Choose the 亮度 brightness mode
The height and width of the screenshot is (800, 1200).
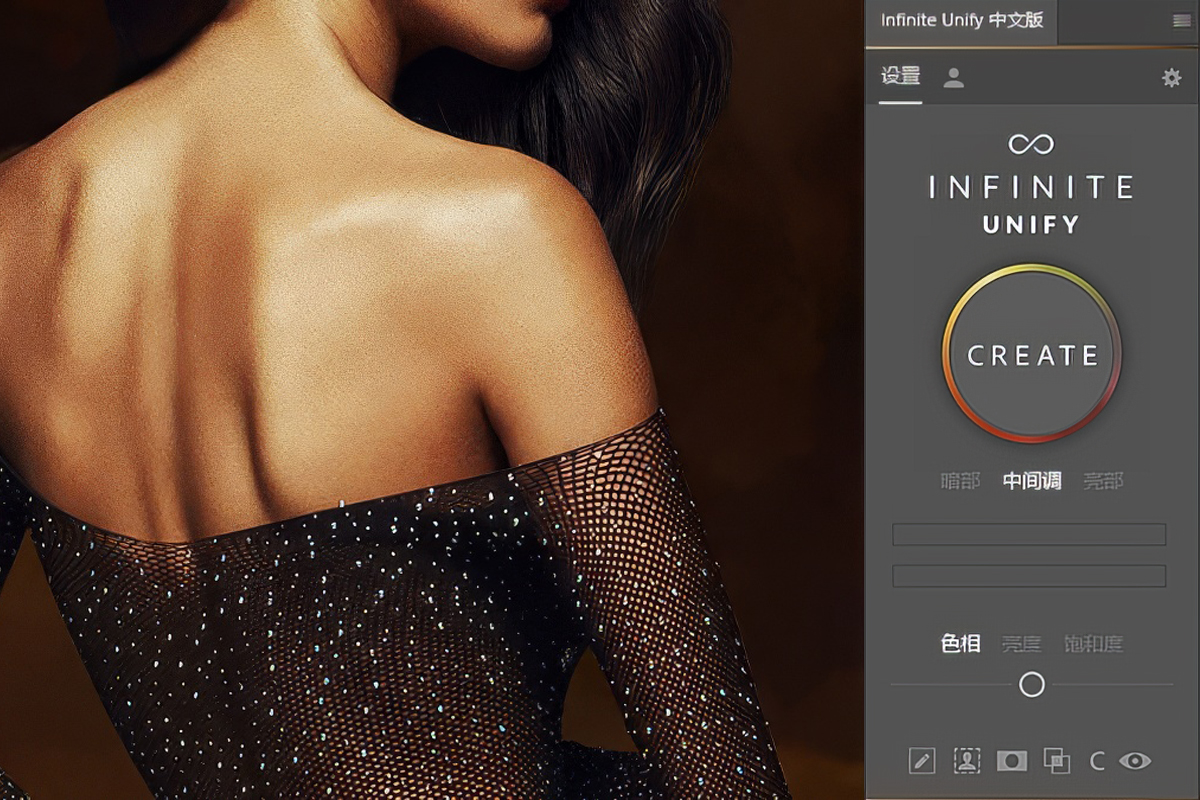[x=1022, y=643]
